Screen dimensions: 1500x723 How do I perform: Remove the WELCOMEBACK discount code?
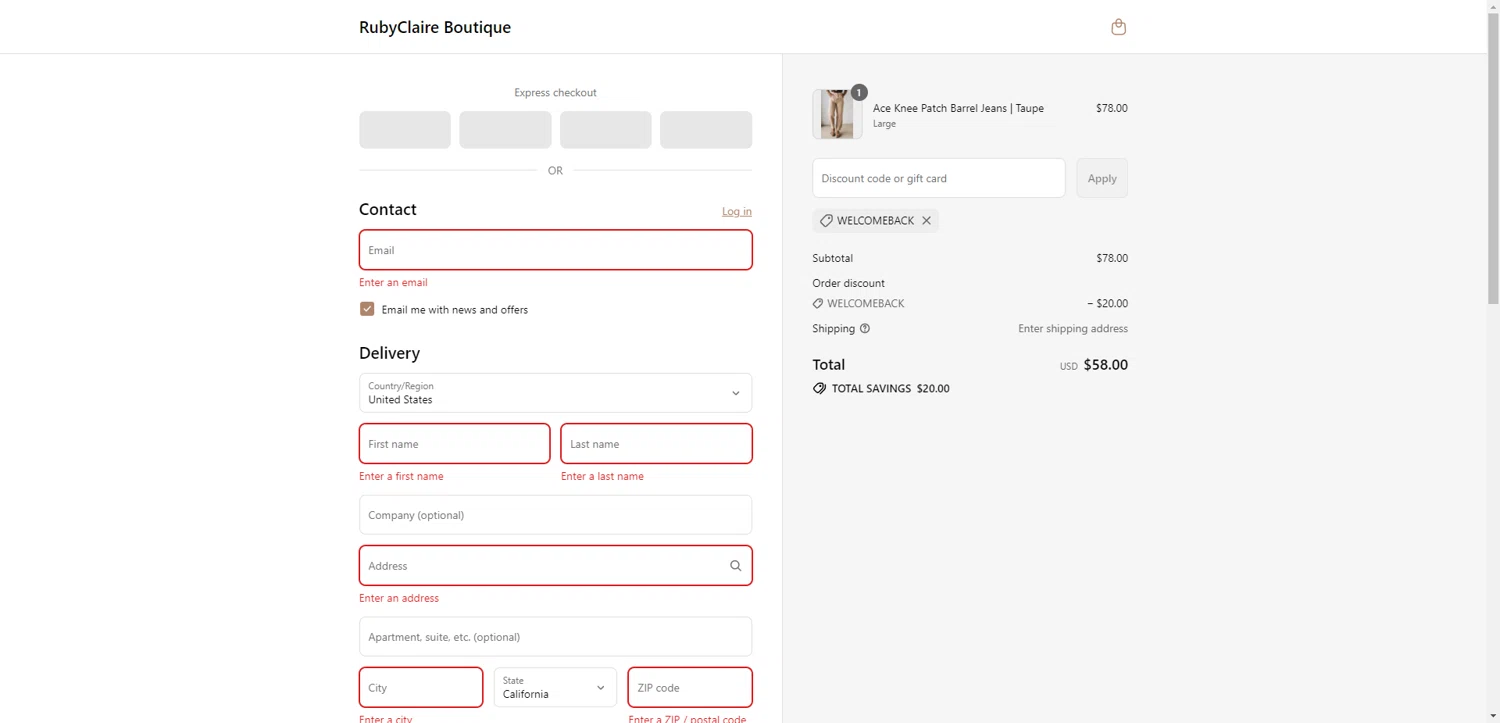(x=926, y=221)
